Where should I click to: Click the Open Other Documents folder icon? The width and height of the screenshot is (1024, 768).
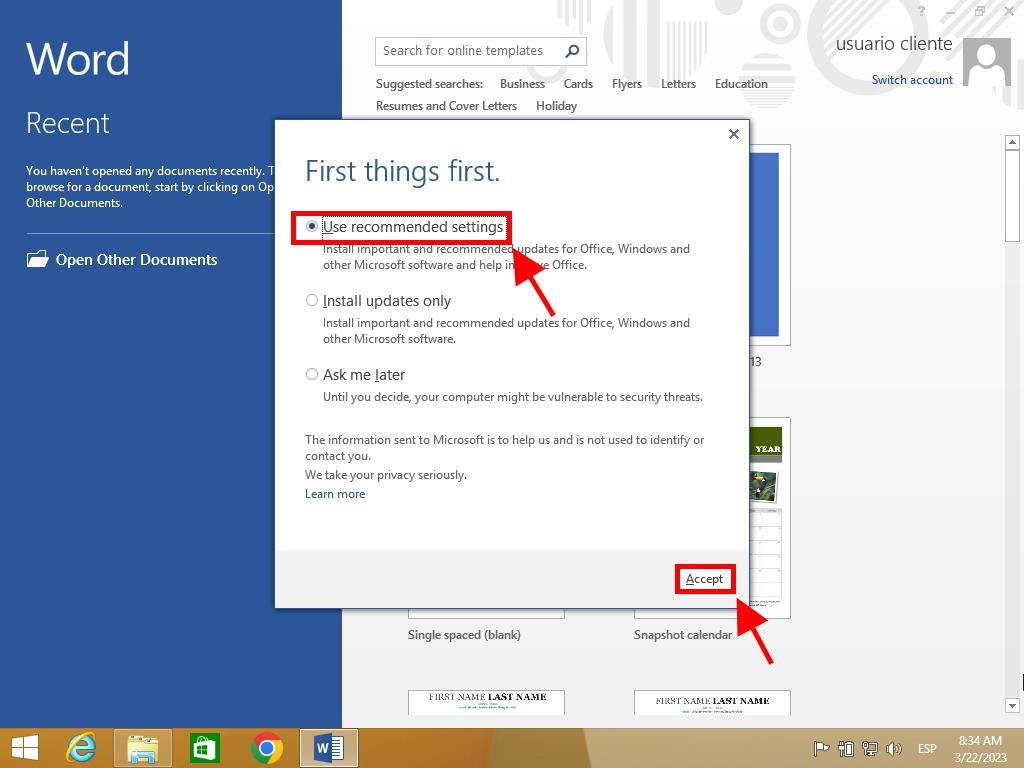(x=38, y=260)
